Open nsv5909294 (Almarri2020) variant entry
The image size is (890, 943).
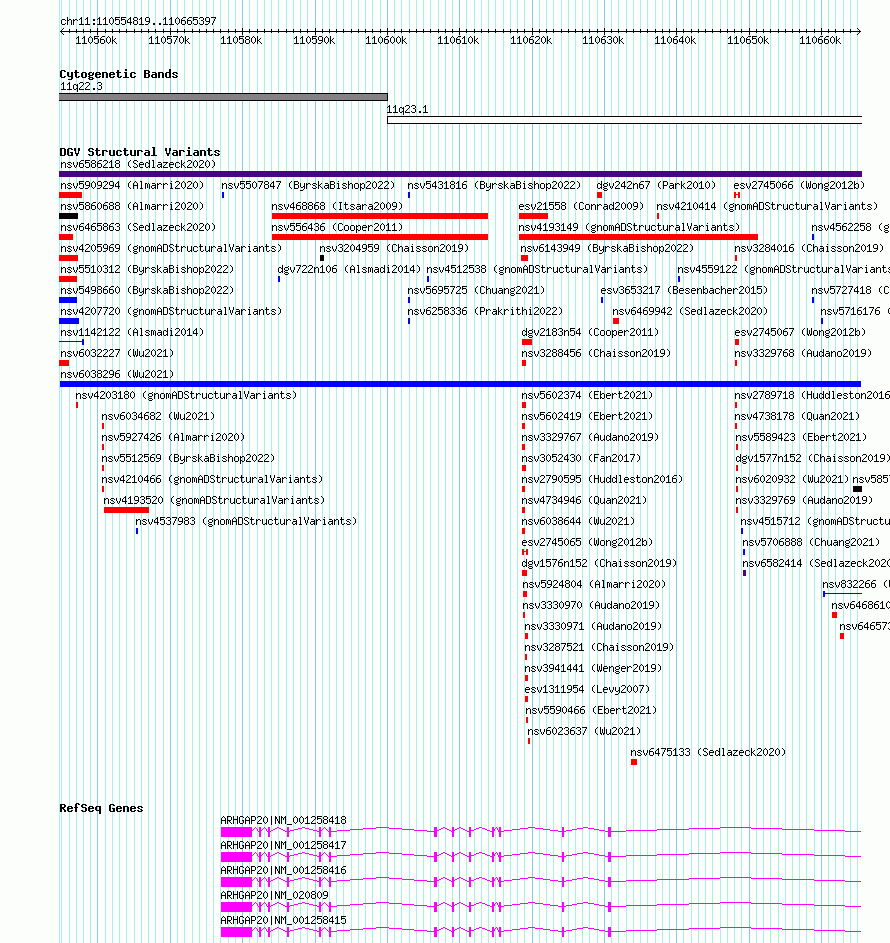click(x=132, y=185)
